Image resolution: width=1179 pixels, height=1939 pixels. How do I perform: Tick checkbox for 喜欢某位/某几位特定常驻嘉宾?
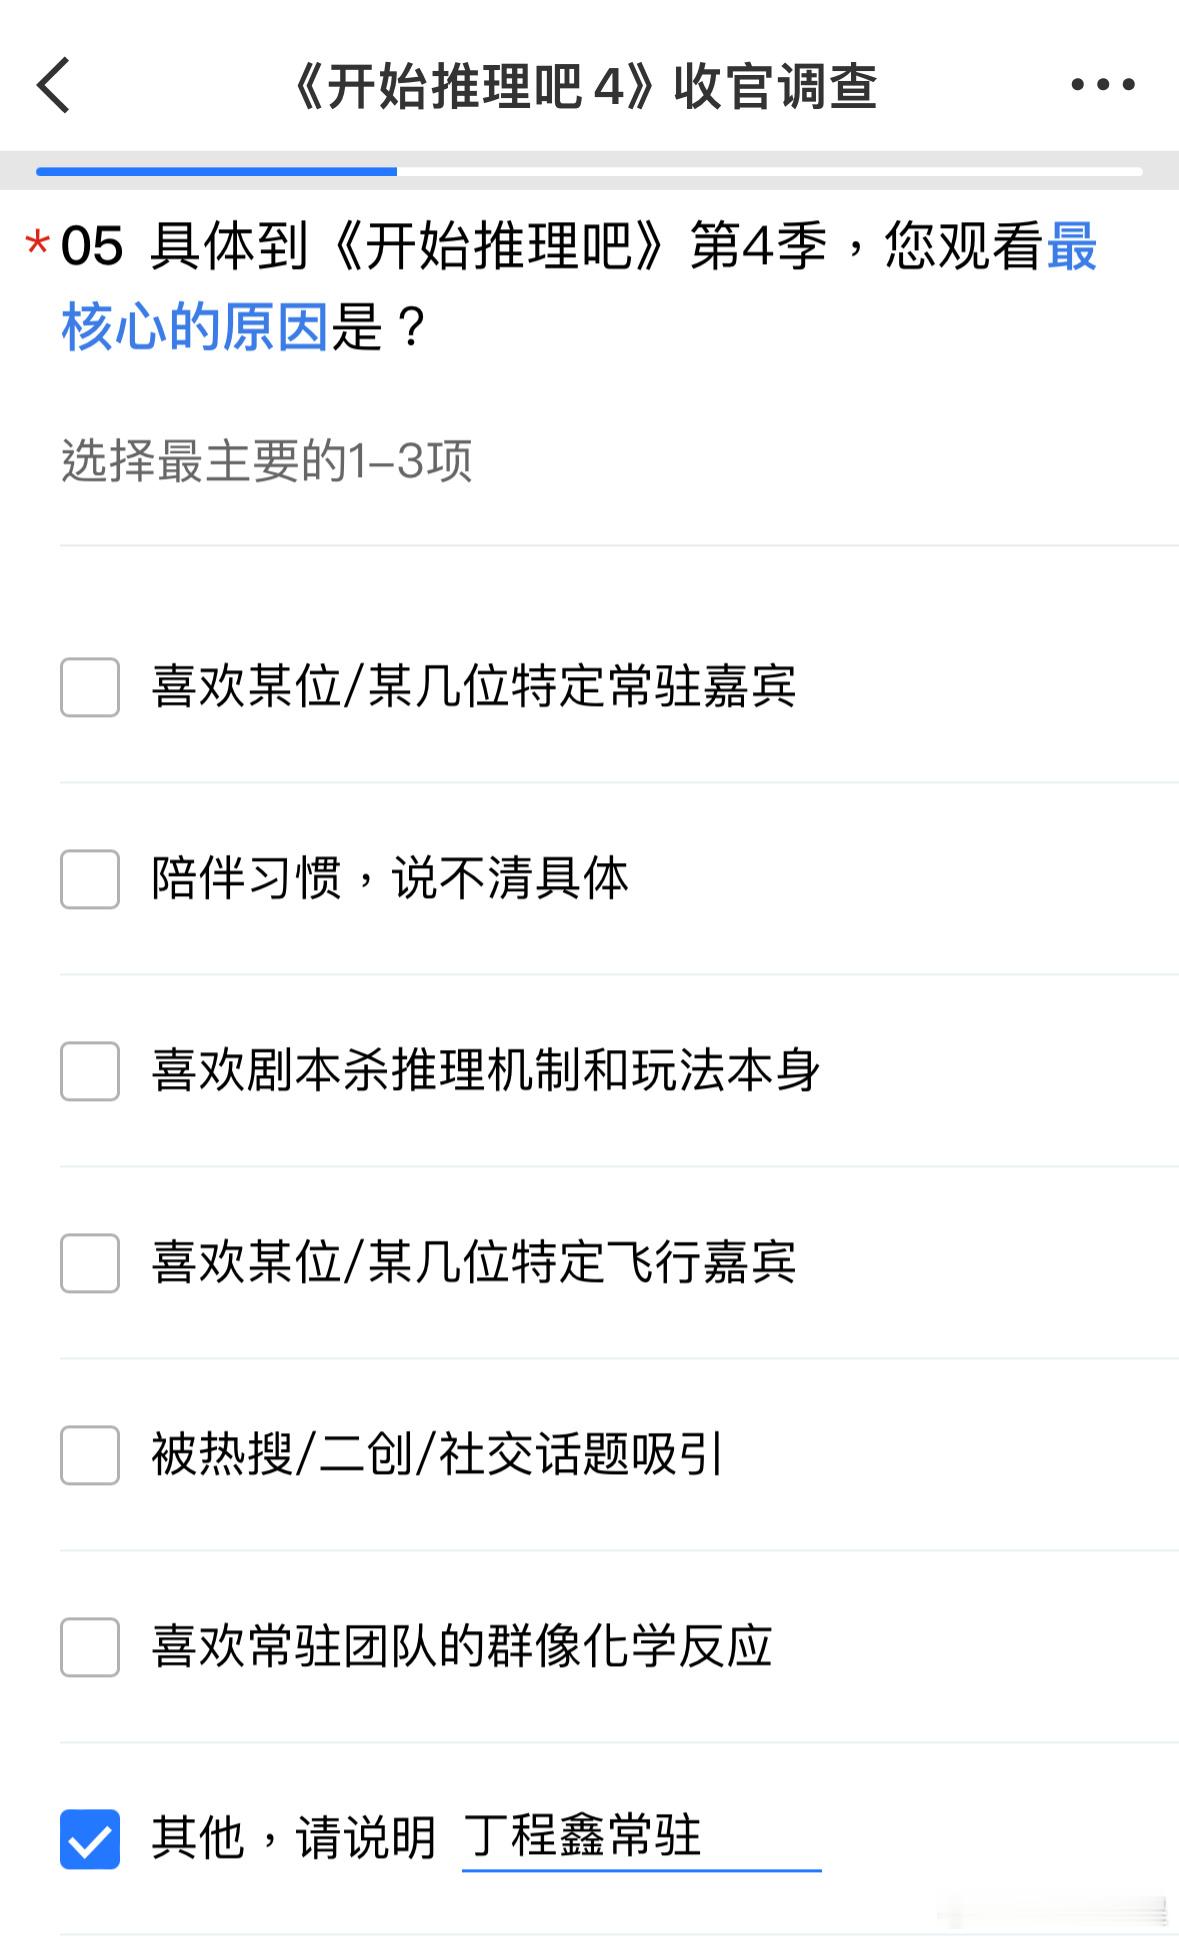[90, 687]
